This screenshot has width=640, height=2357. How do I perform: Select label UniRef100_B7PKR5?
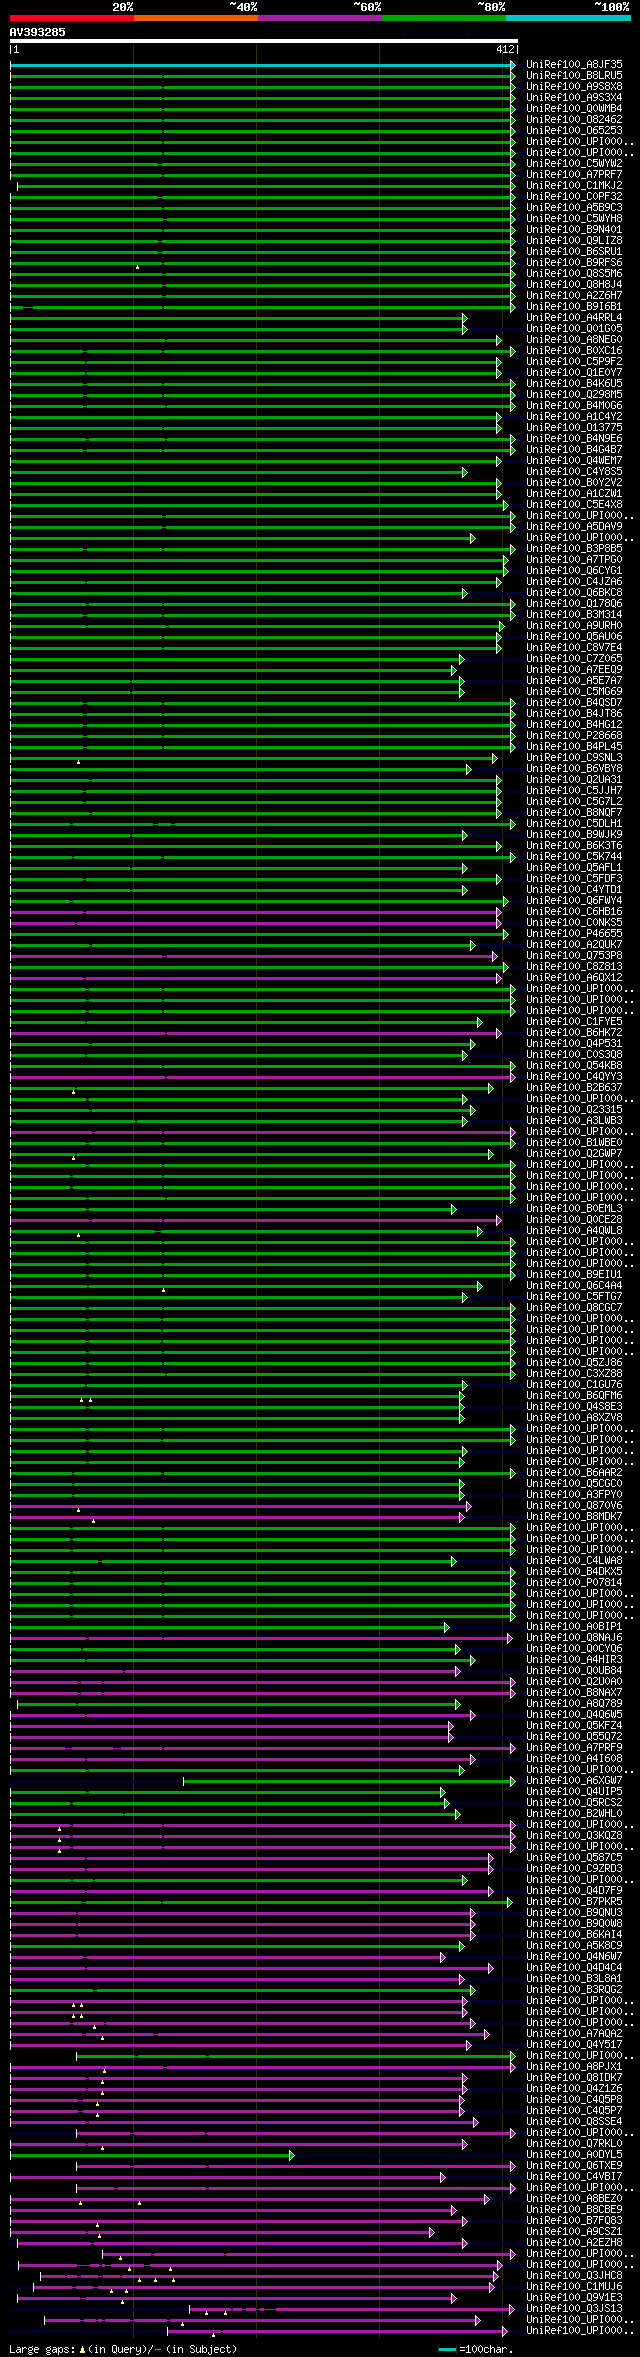pos(574,1902)
